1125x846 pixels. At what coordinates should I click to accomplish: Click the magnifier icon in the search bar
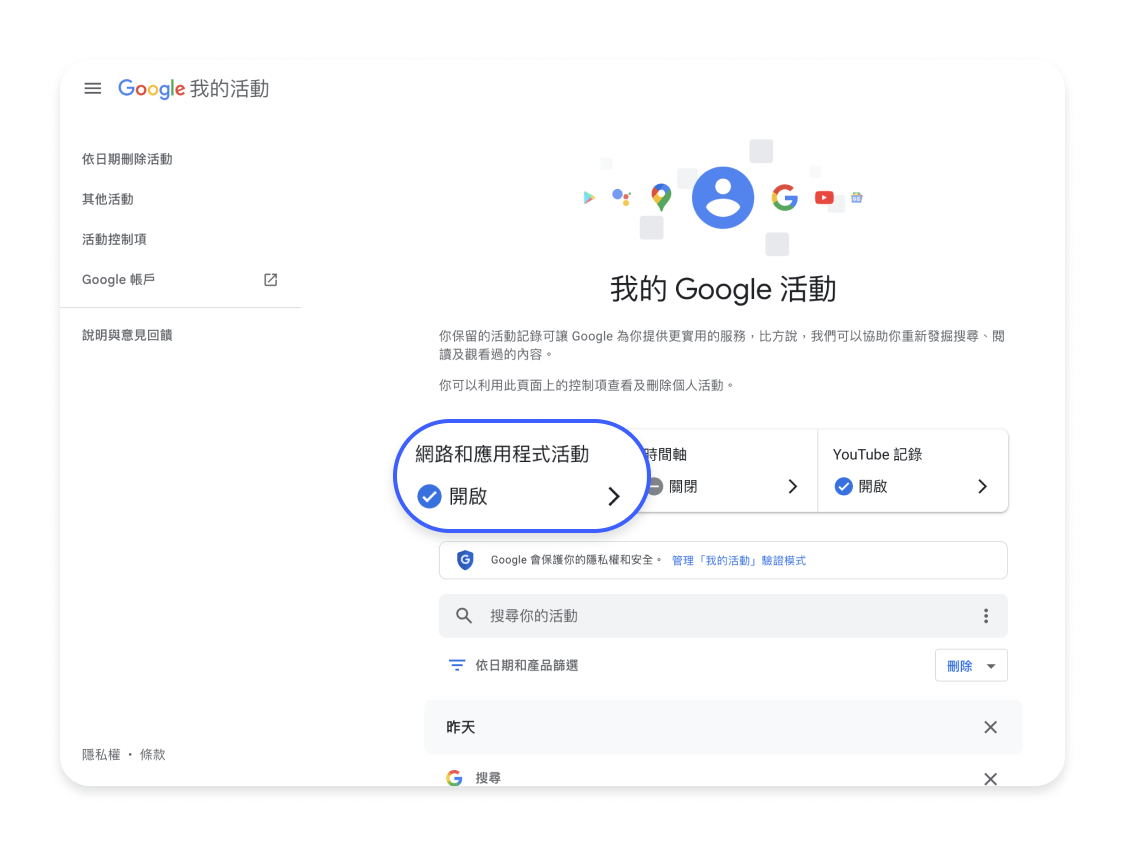pos(463,615)
